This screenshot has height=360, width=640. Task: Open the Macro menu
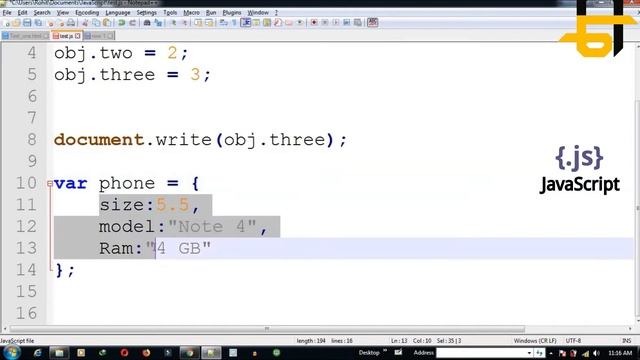pyautogui.click(x=191, y=13)
